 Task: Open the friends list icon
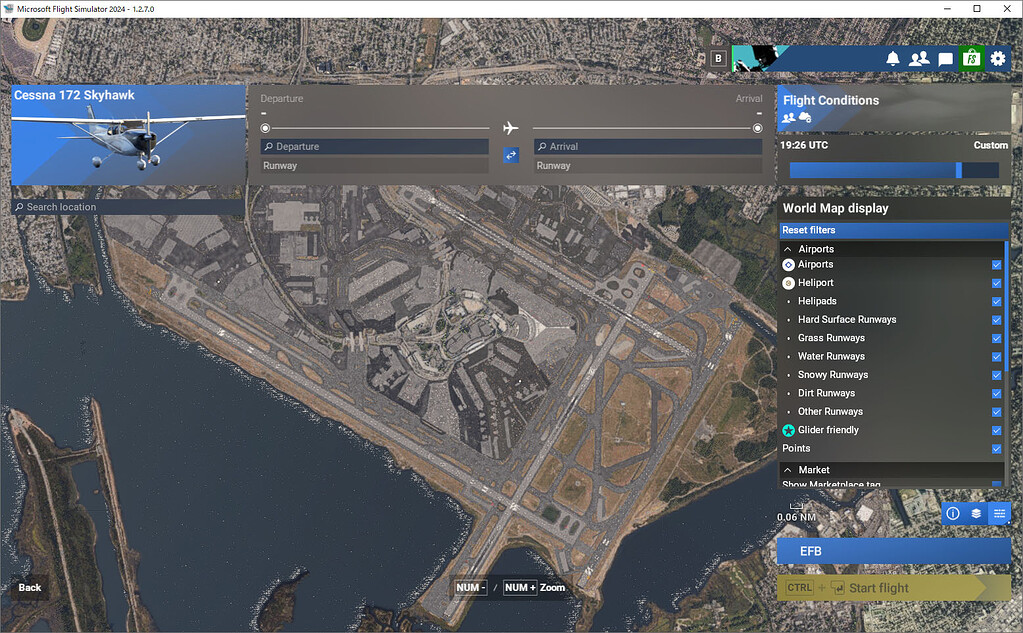[x=918, y=59]
